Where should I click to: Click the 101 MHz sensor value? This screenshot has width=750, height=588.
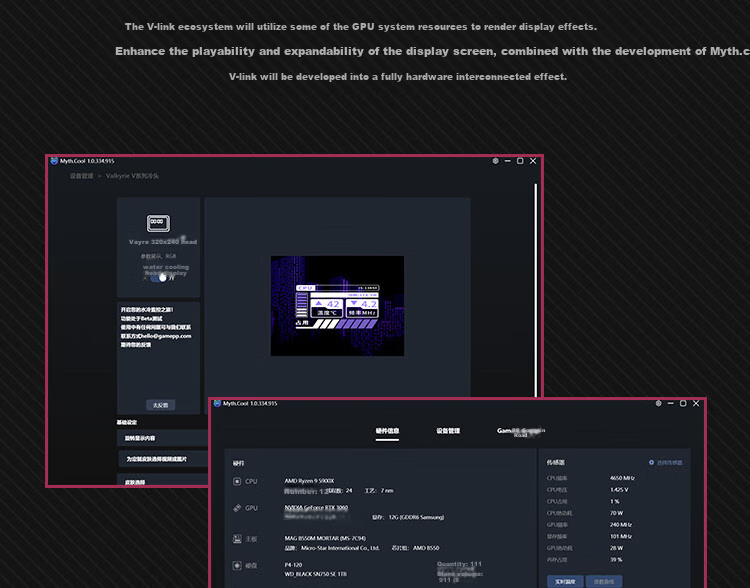[621, 536]
